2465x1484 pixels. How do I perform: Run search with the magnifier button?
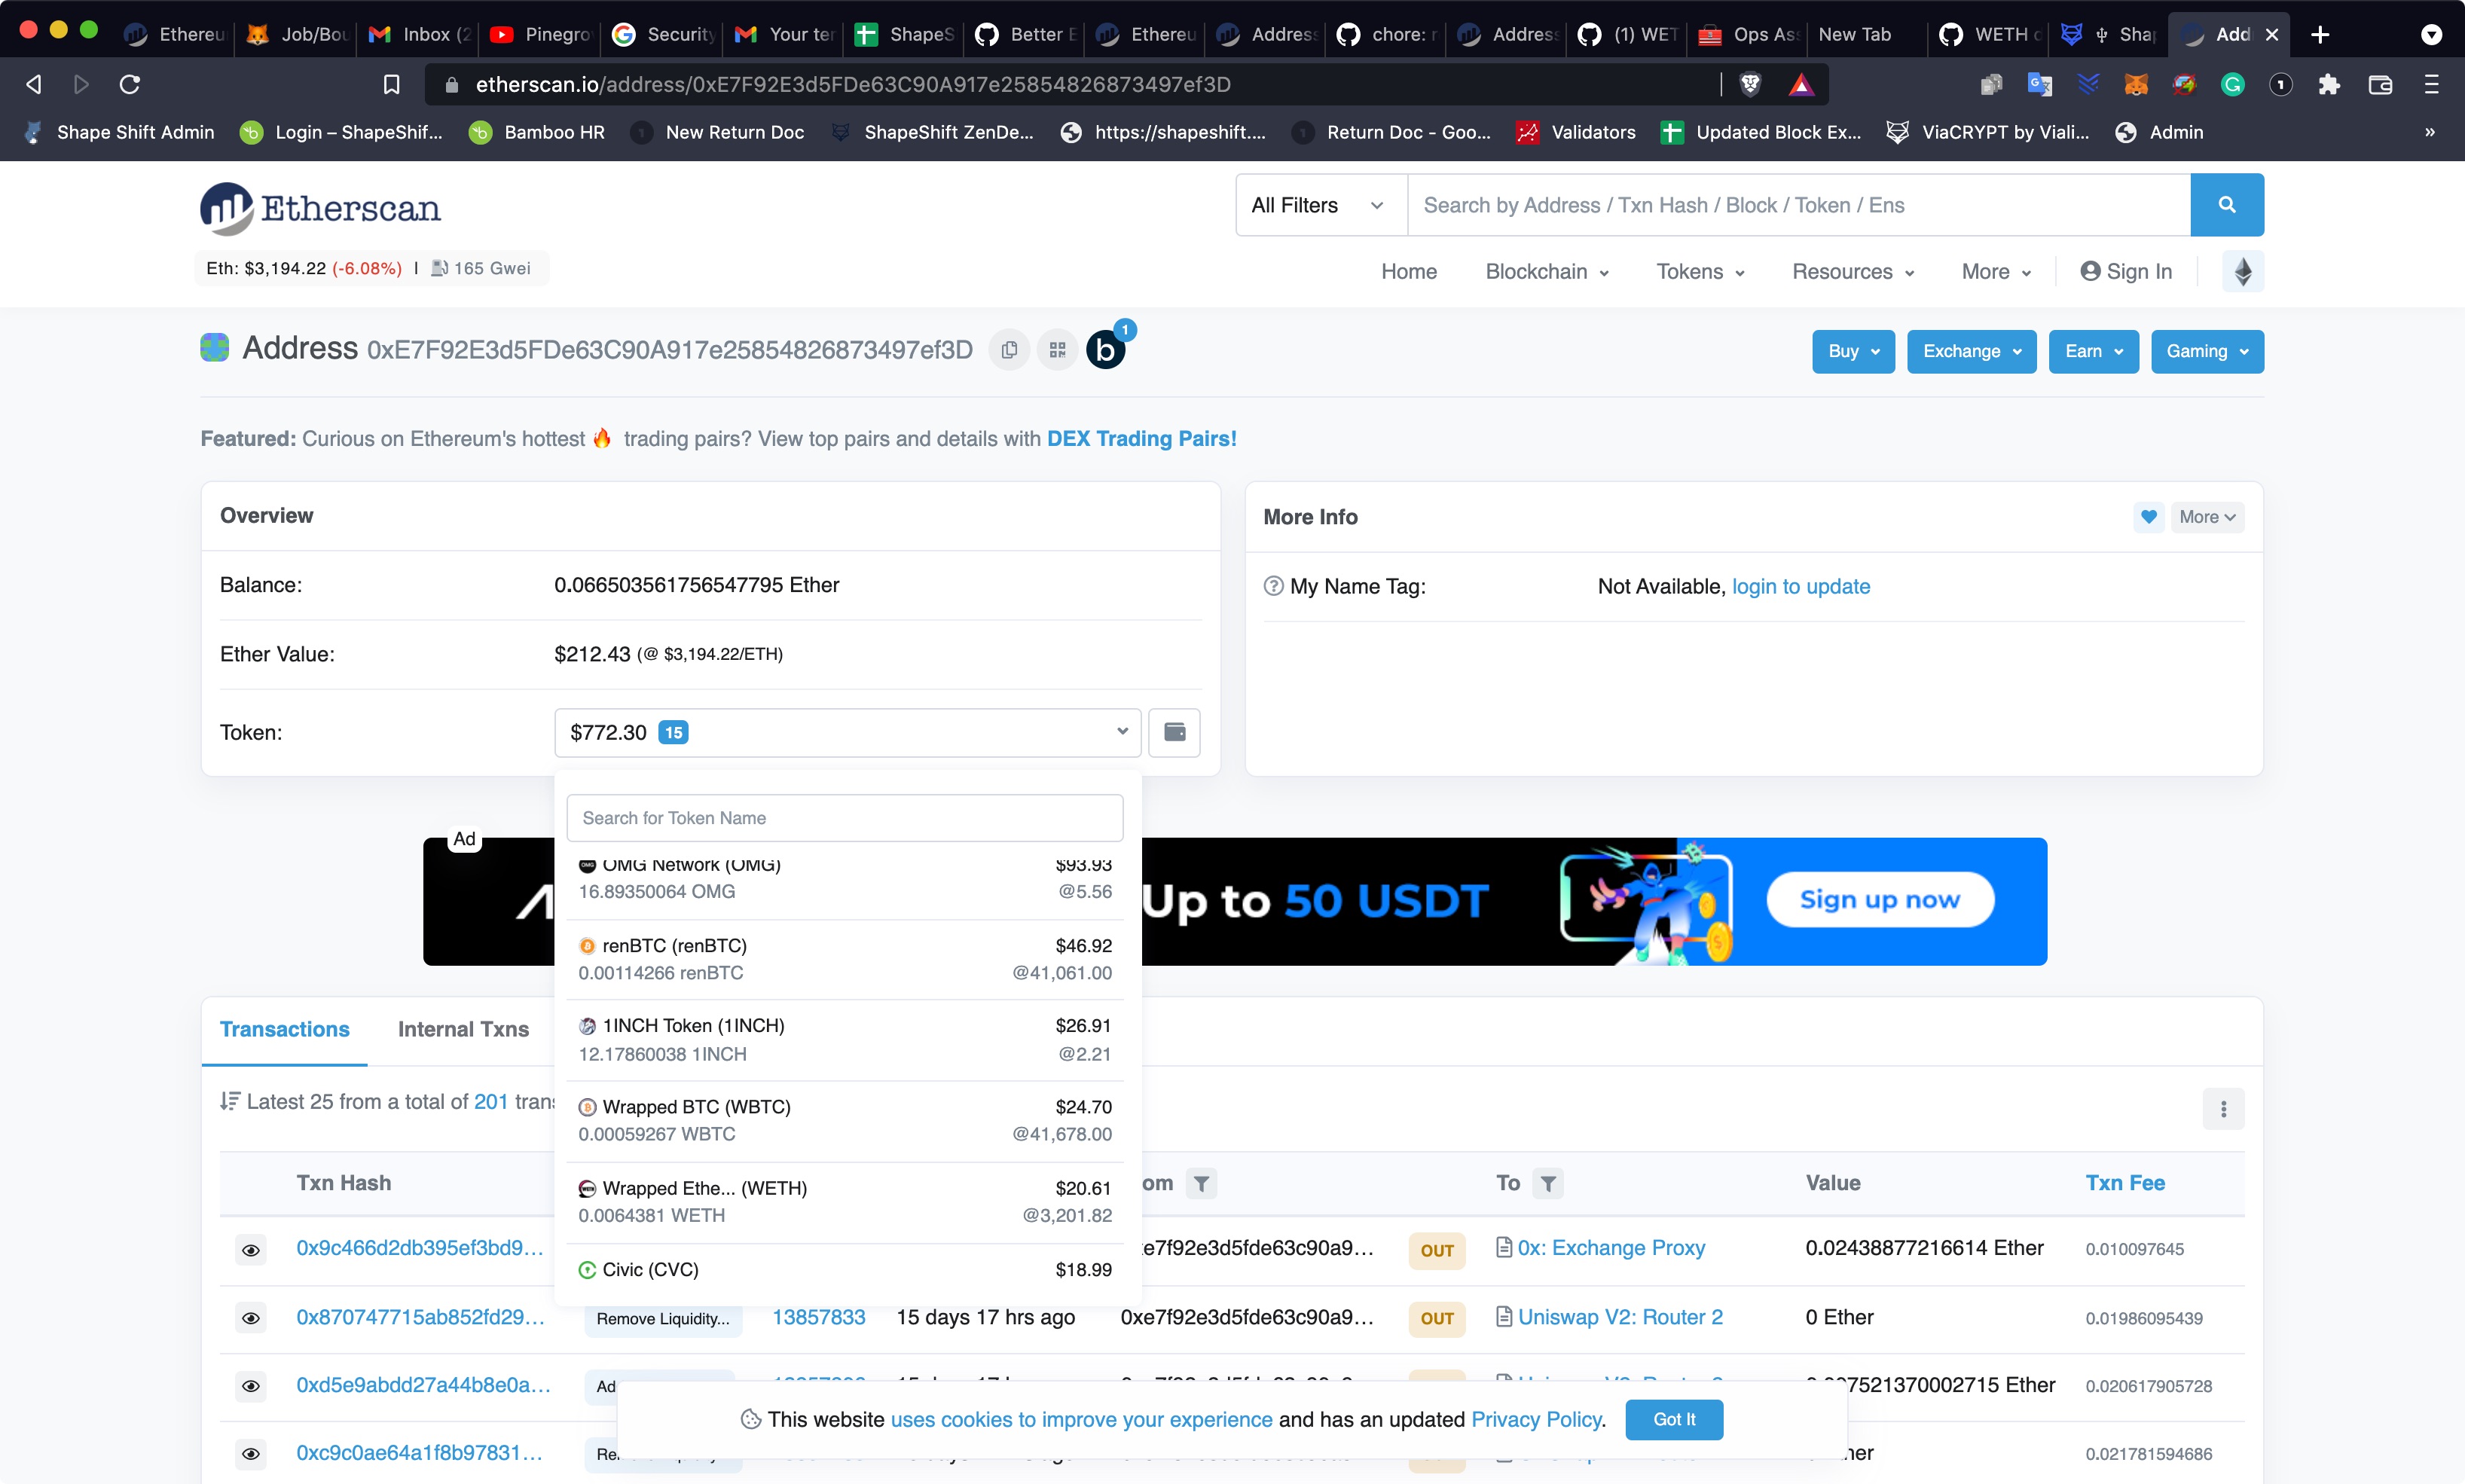(x=2228, y=204)
